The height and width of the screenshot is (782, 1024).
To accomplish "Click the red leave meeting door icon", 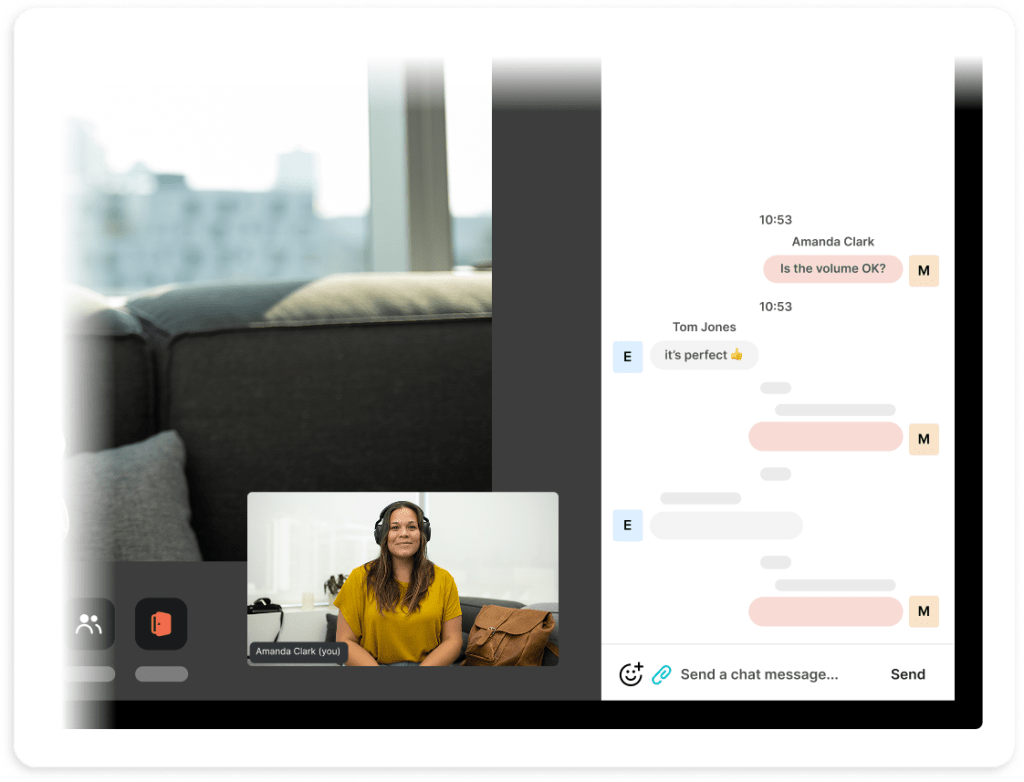I will 161,624.
